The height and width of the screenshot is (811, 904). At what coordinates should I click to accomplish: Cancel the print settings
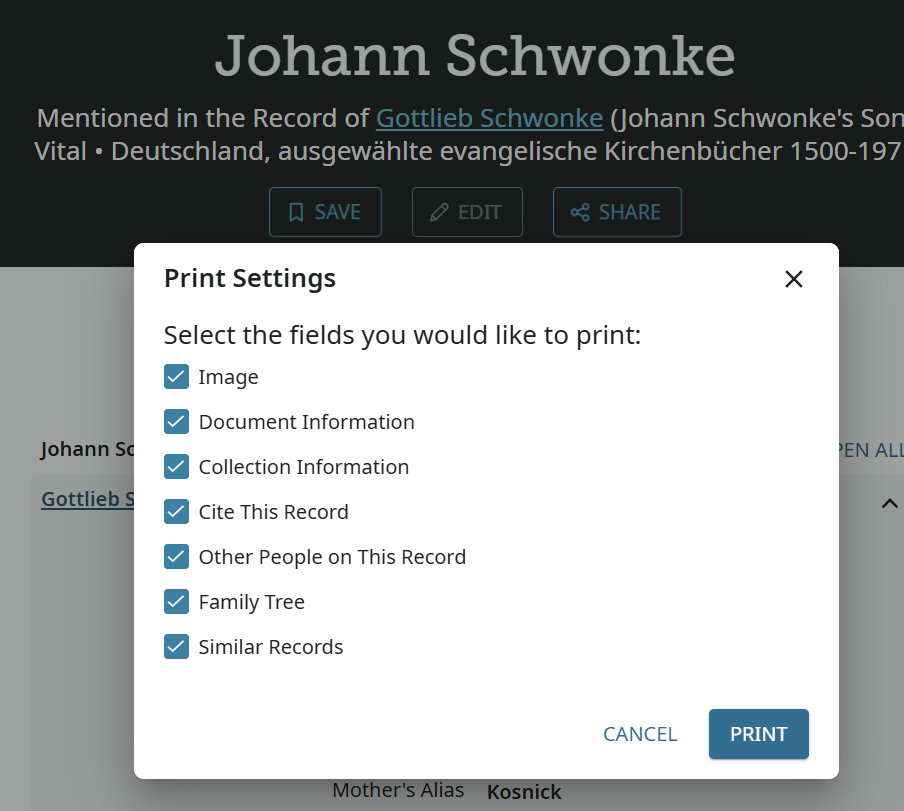coord(640,734)
